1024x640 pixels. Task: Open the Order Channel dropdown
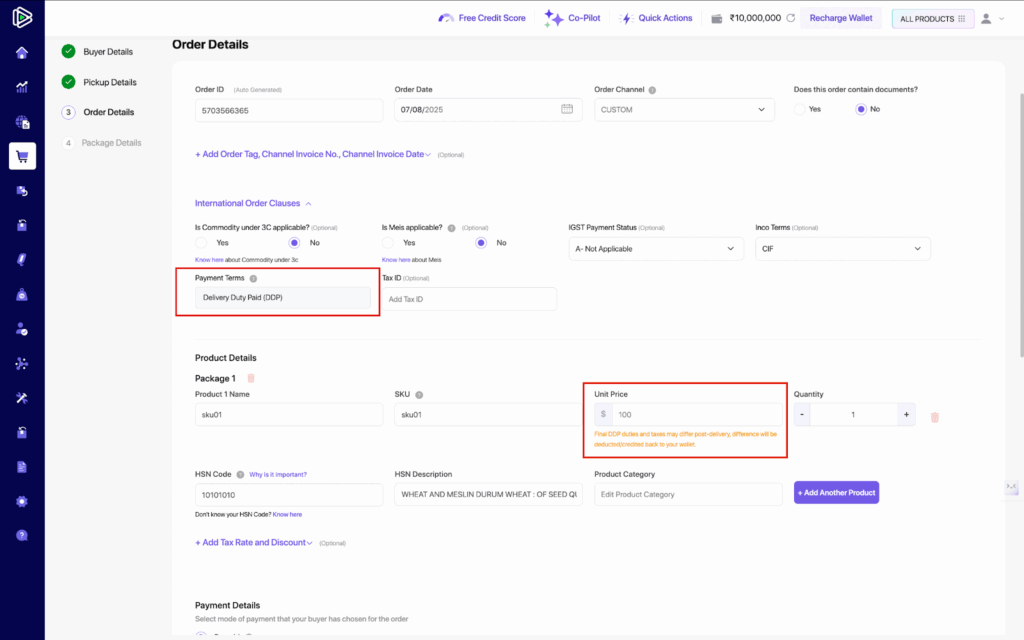pos(684,110)
